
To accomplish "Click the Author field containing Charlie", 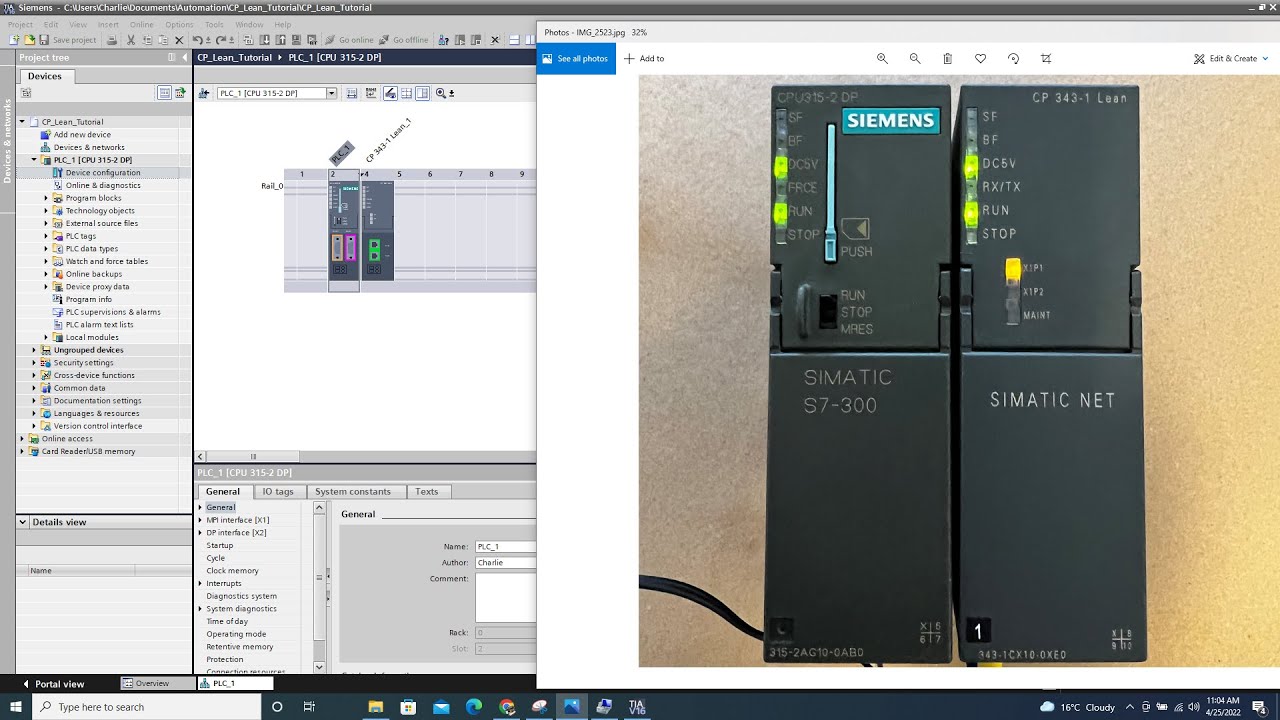I will [505, 562].
